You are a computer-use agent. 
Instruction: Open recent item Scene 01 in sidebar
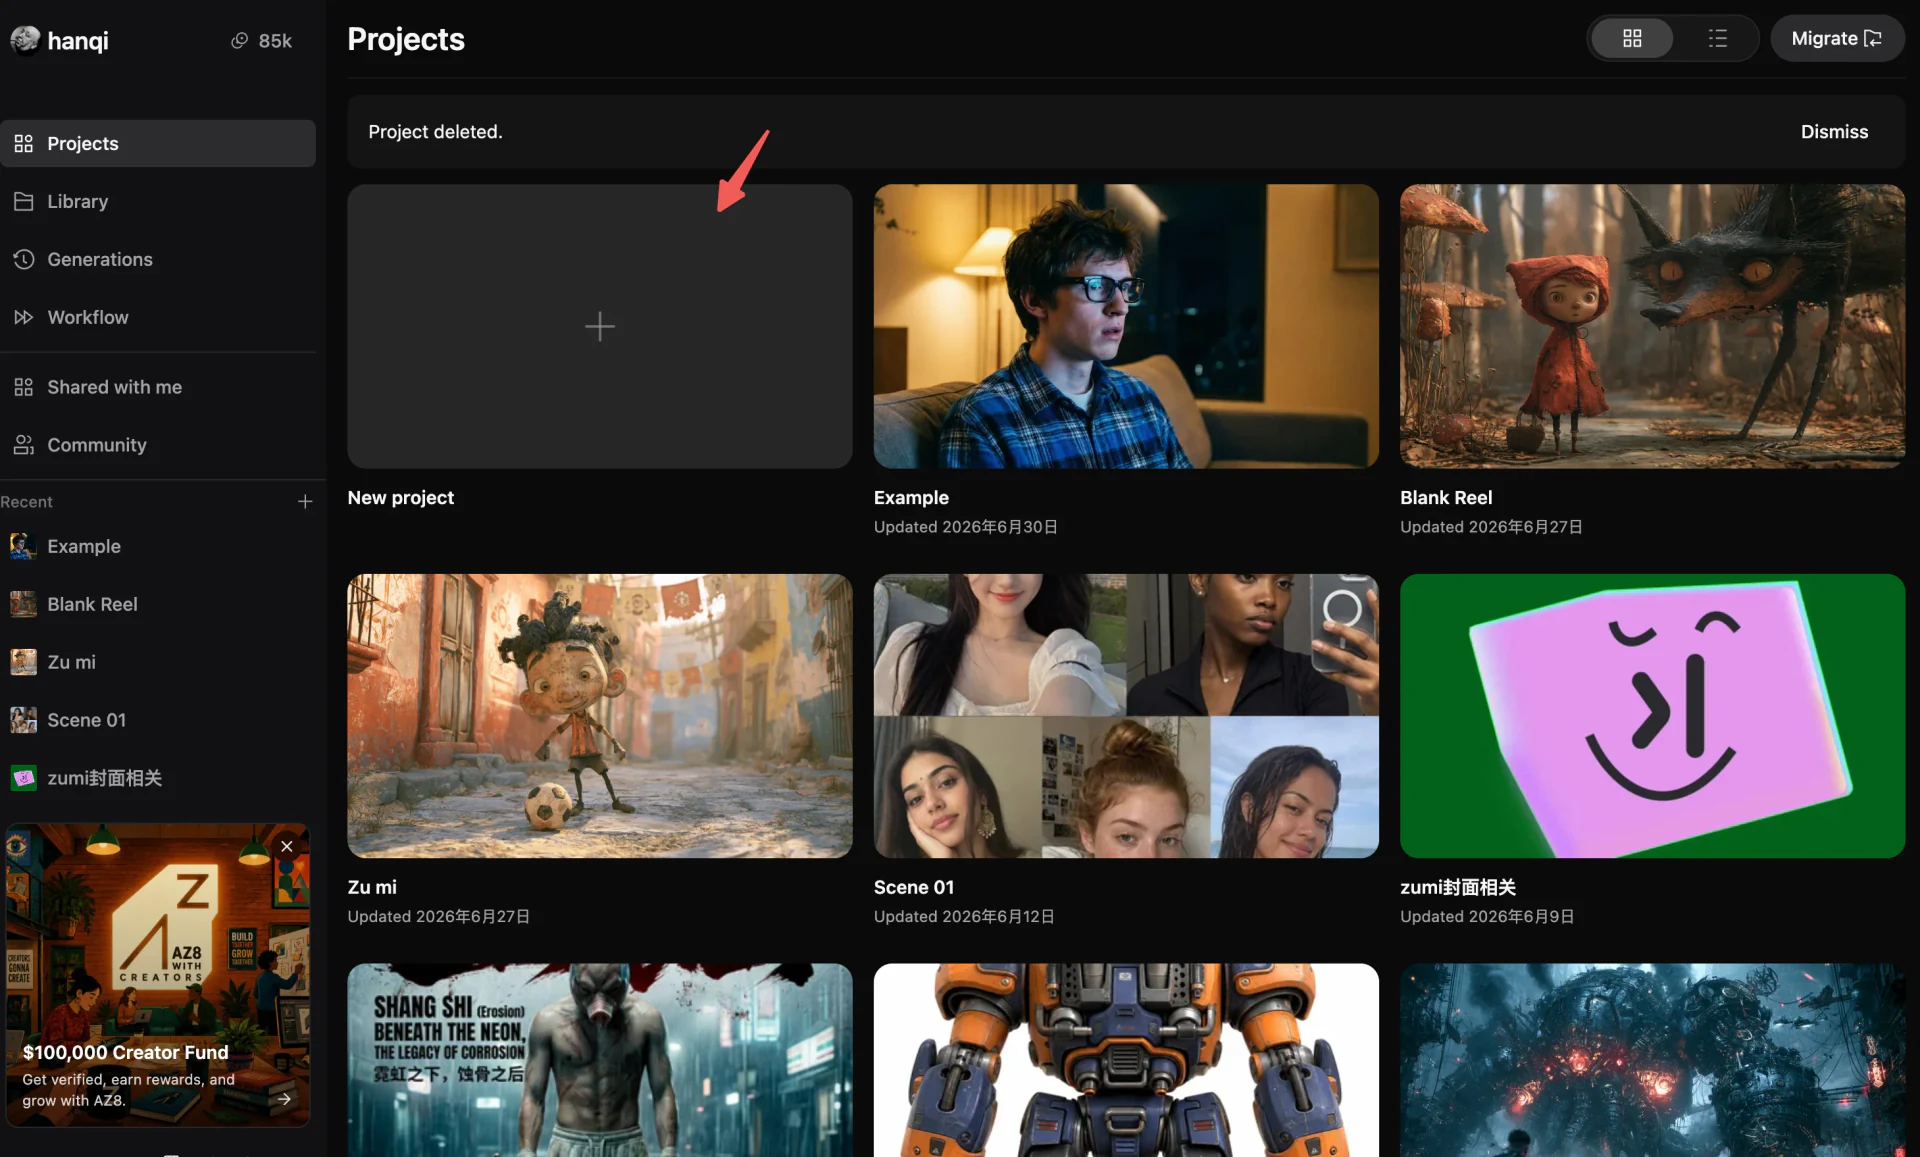point(158,720)
